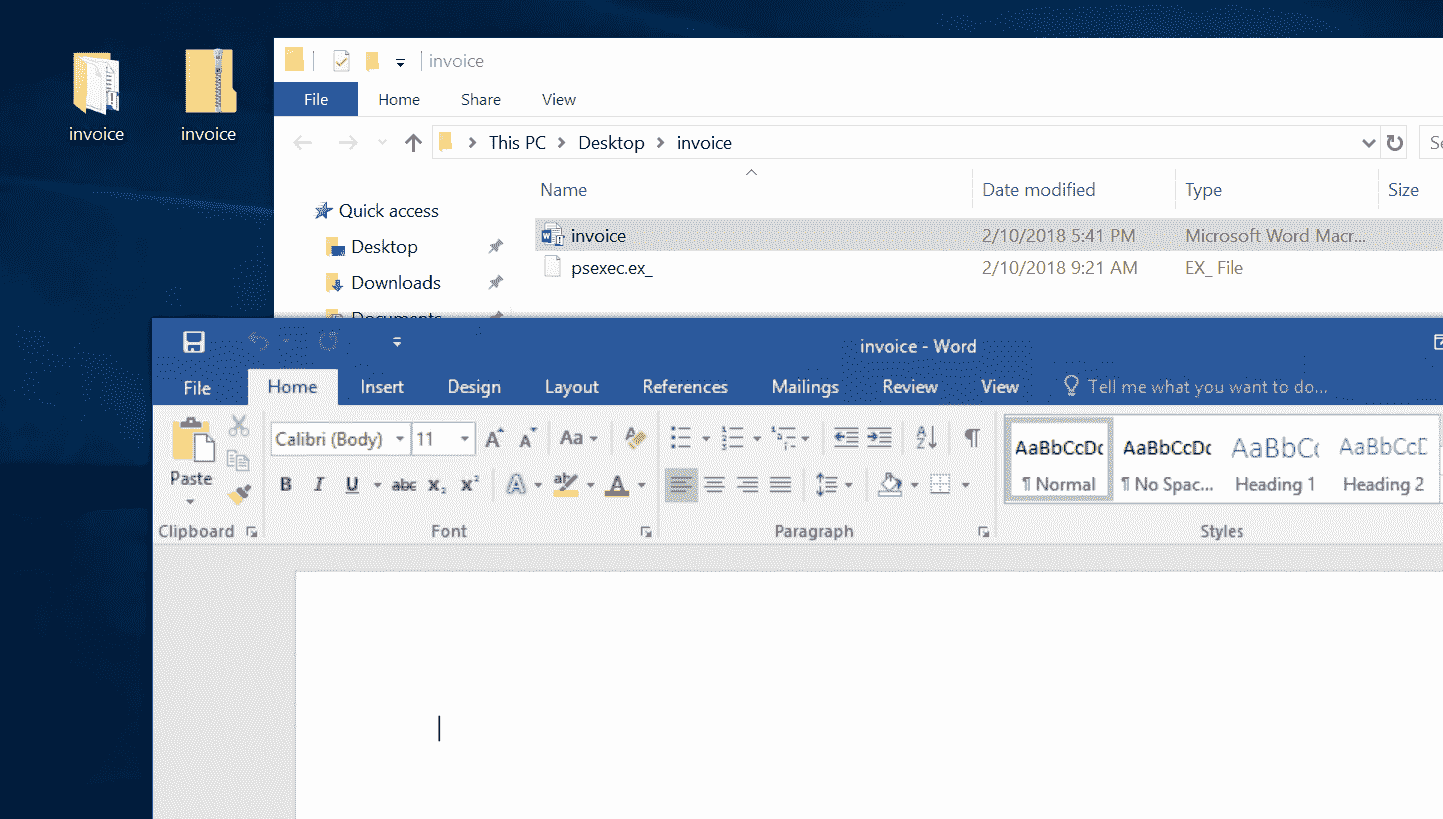Open Downloads in Quick access
Viewport: 1443px width, 819px height.
[x=395, y=283]
